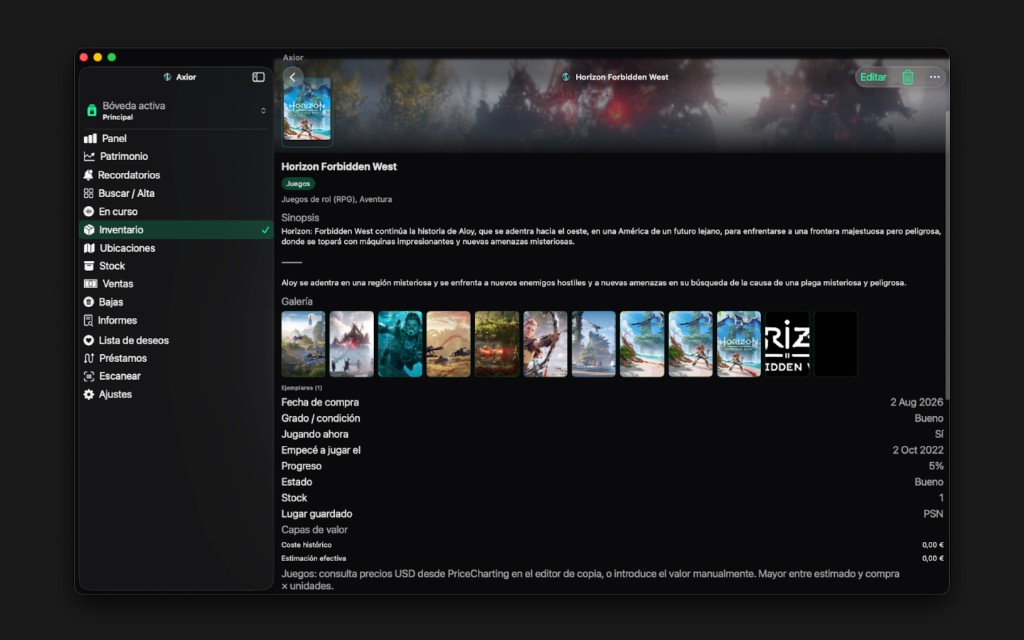Viewport: 1024px width, 640px height.
Task: Click the Informes document icon
Action: pyautogui.click(x=88, y=320)
